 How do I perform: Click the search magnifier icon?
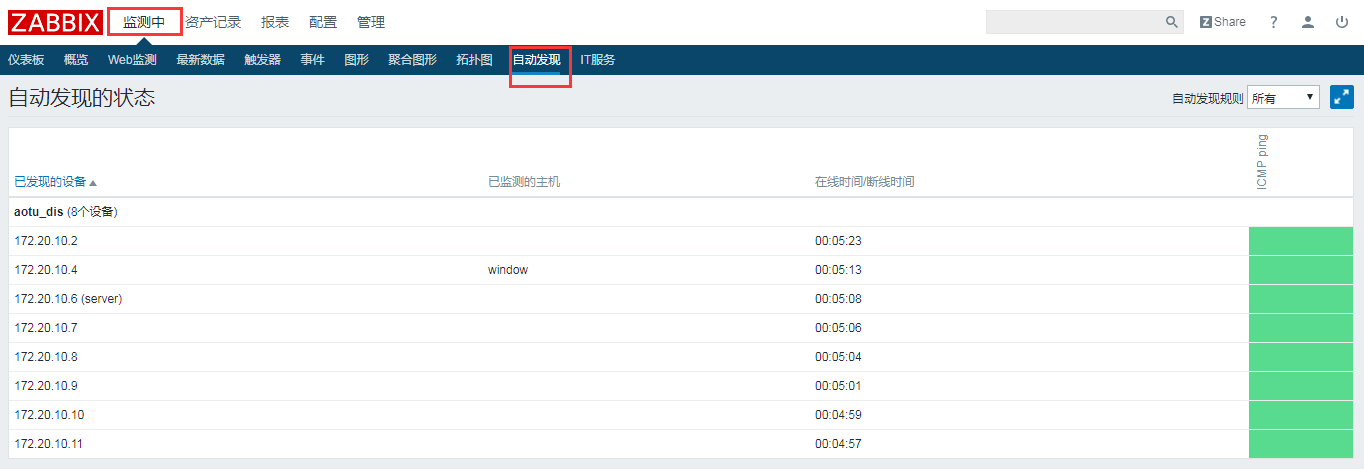coord(1172,22)
